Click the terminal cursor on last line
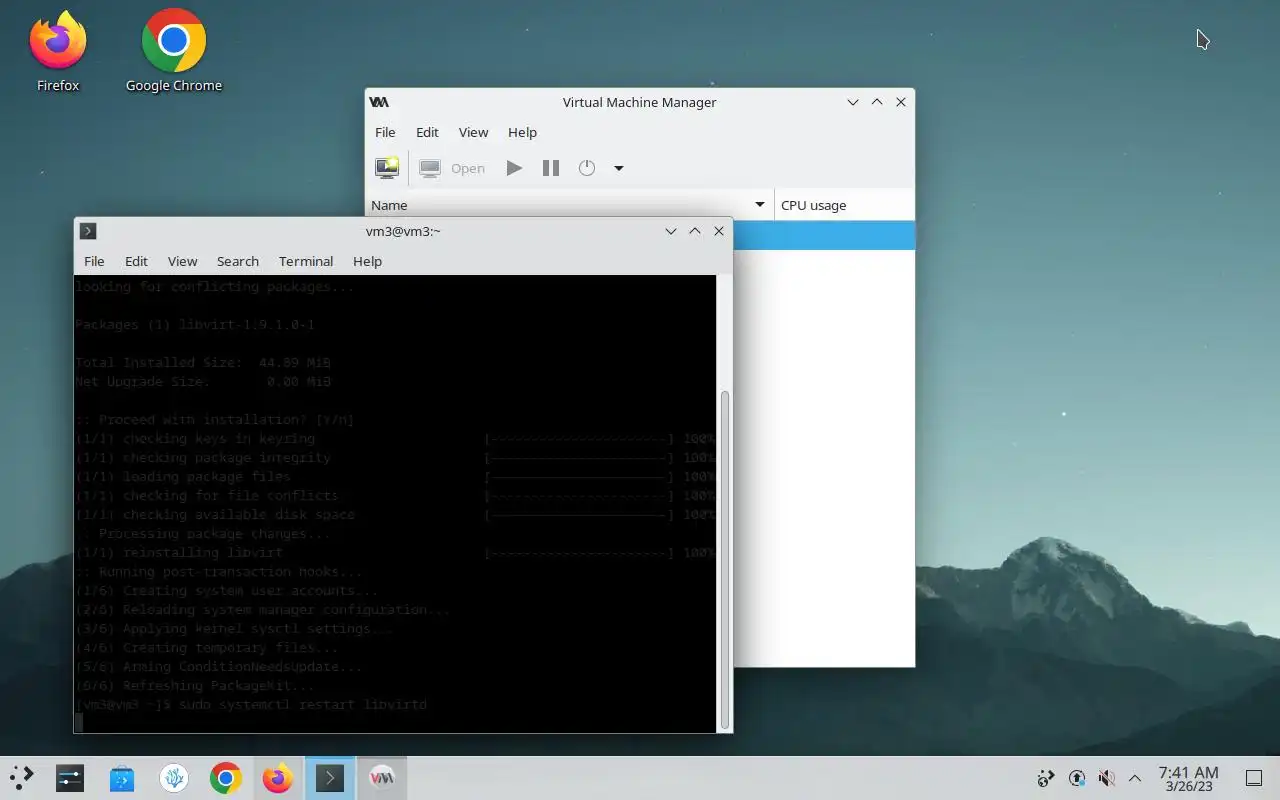This screenshot has width=1280, height=800. click(x=79, y=723)
